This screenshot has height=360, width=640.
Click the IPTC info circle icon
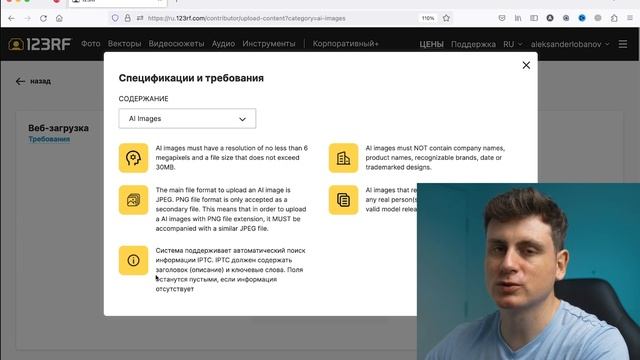click(133, 260)
